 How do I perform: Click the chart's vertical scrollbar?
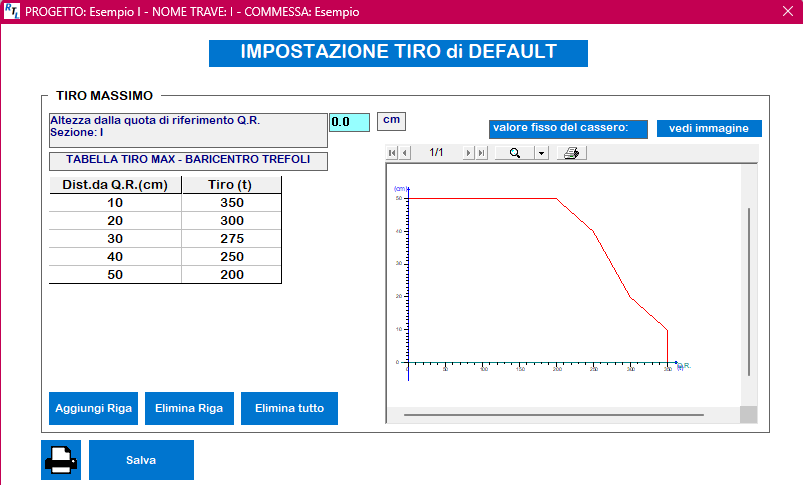pyautogui.click(x=748, y=292)
